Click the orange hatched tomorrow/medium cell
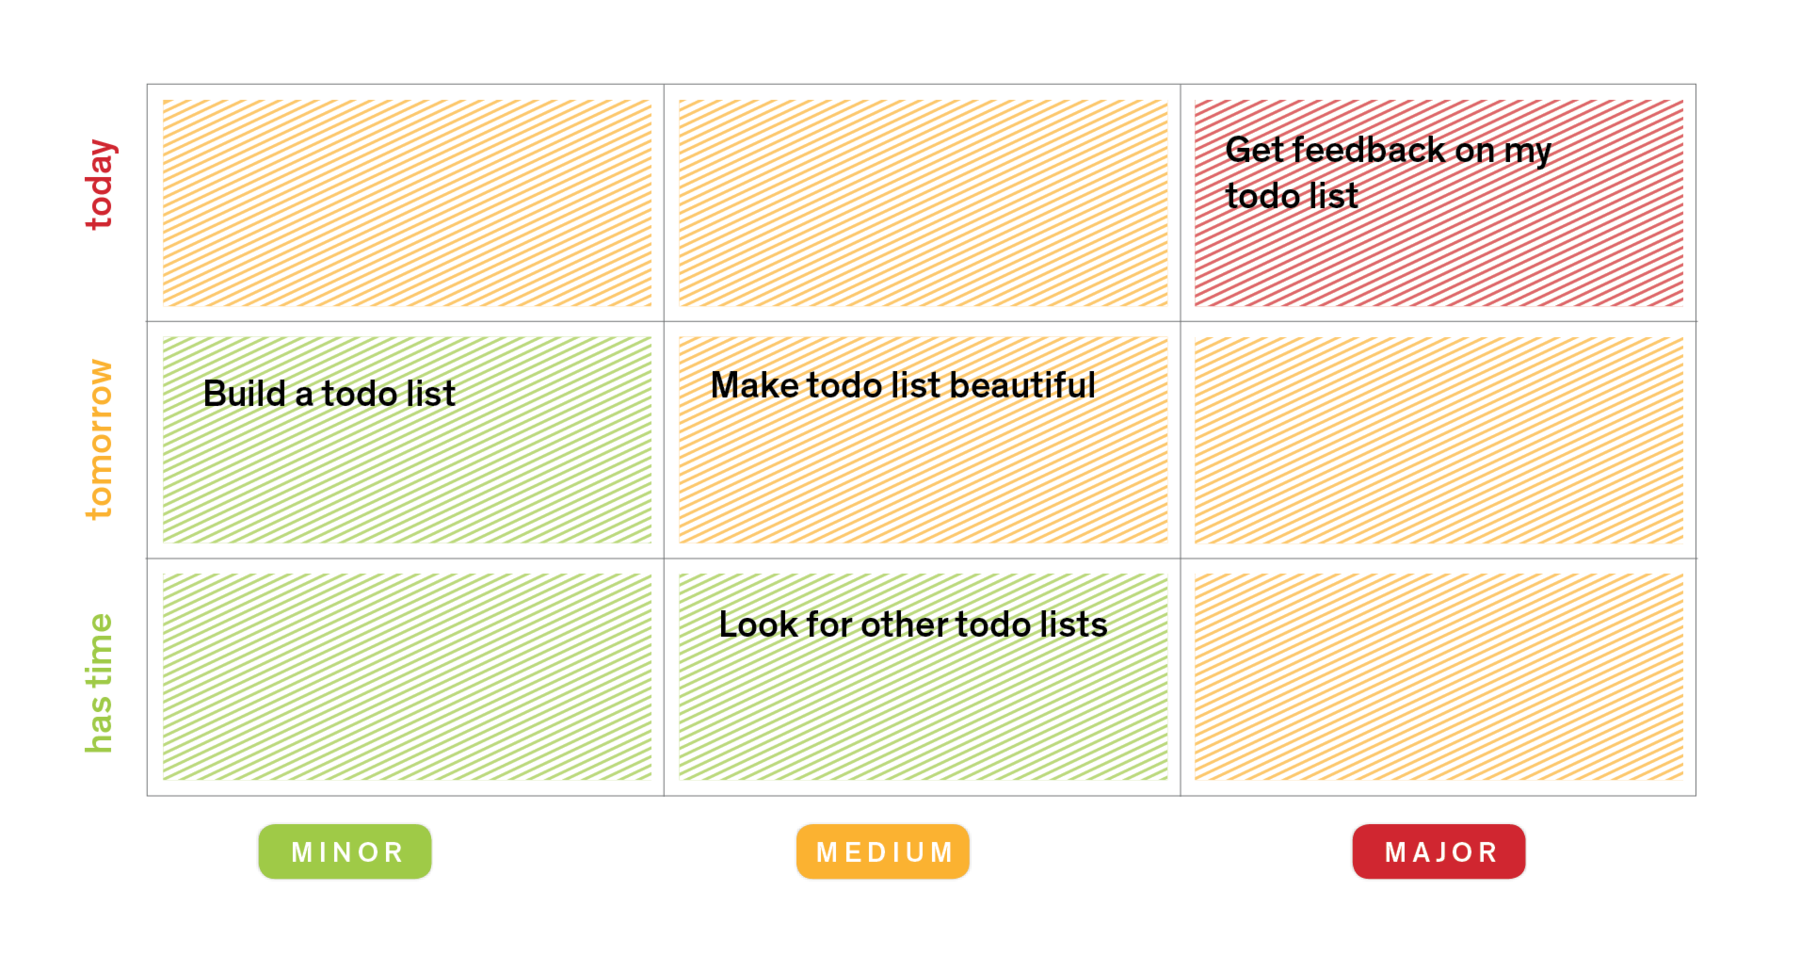The image size is (1800, 972). 923,440
